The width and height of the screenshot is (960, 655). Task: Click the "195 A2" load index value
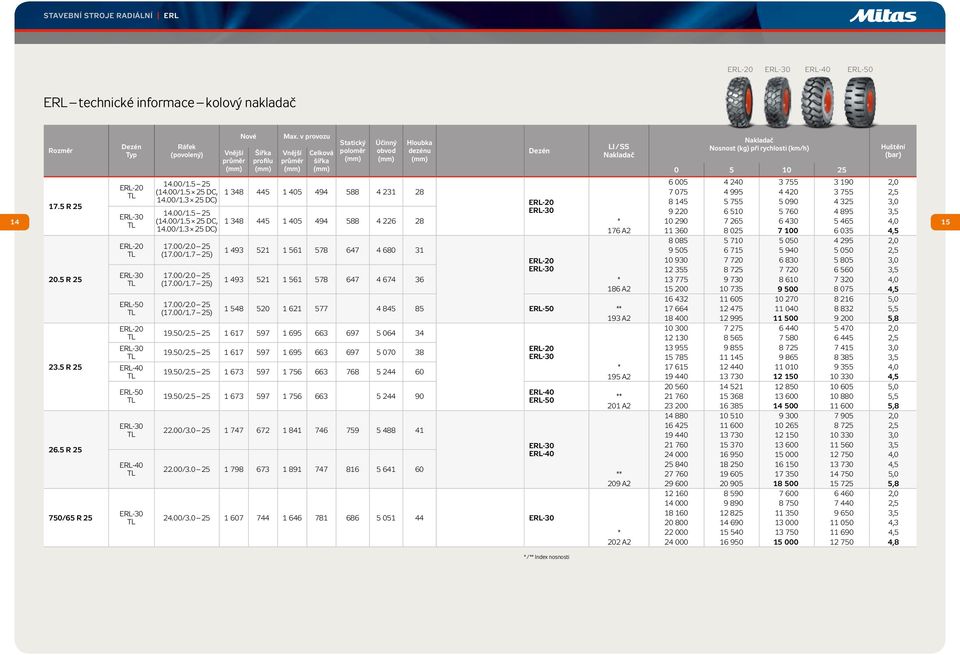(618, 376)
